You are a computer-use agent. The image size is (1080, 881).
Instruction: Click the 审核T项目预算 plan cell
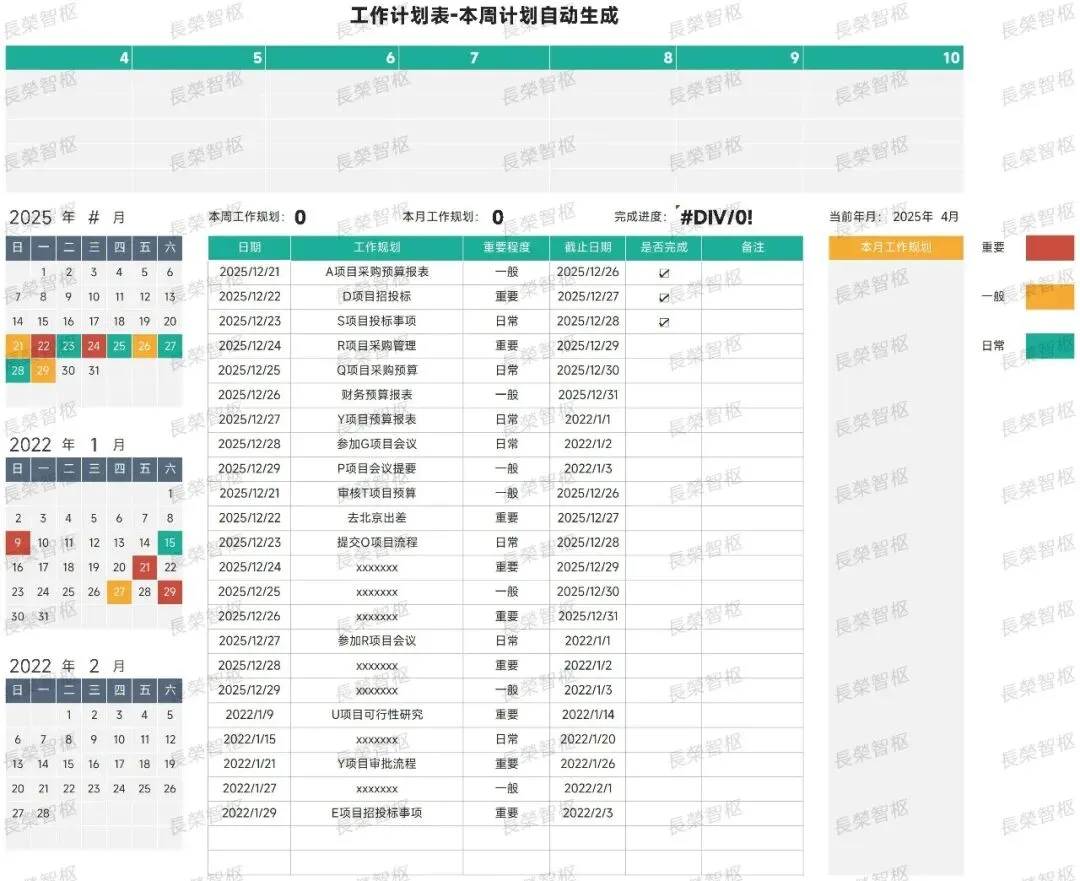pyautogui.click(x=377, y=493)
